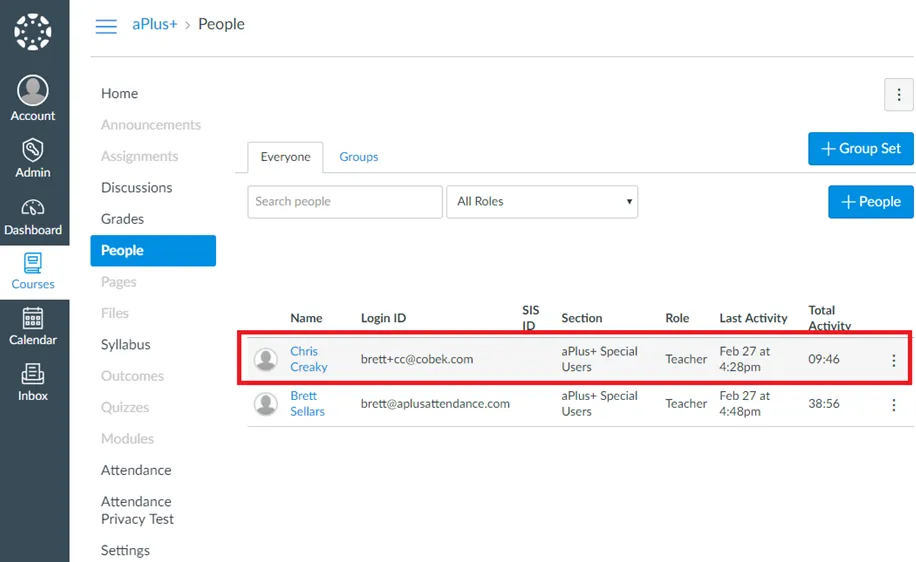The height and width of the screenshot is (562, 916).
Task: Open the page options kebab button
Action: click(898, 95)
